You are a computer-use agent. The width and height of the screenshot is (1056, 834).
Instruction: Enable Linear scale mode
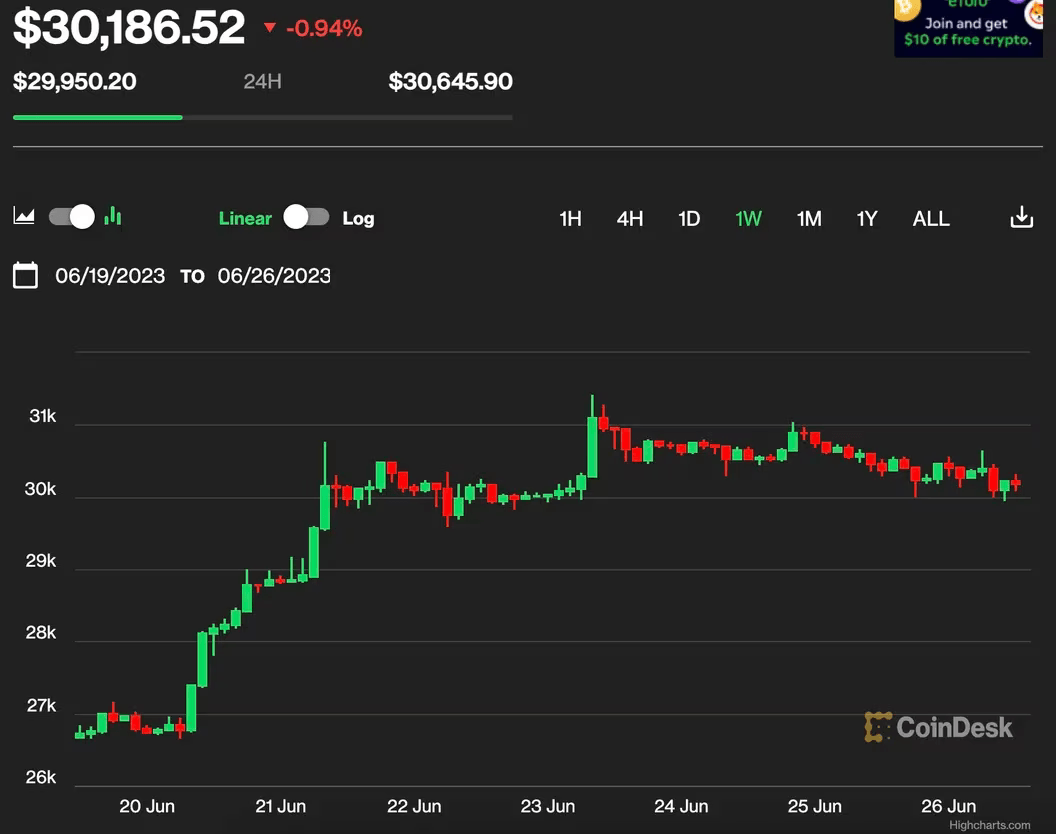click(x=245, y=218)
